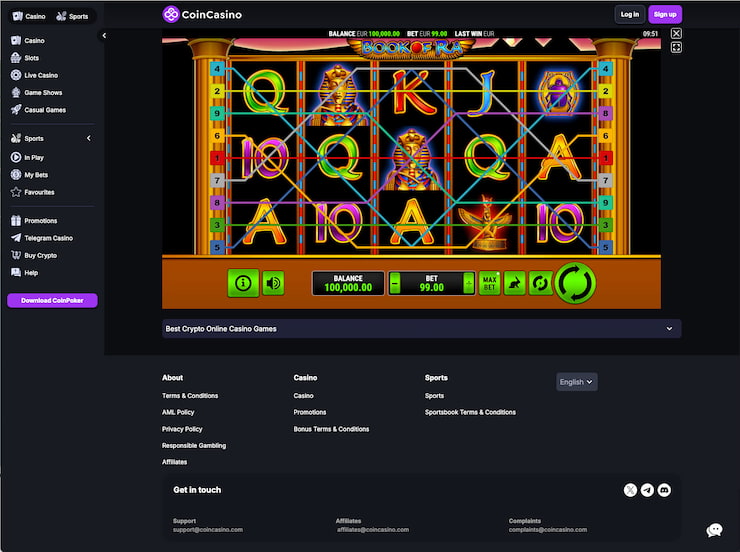This screenshot has width=740, height=552.
Task: Set the MAX BET
Action: (489, 283)
